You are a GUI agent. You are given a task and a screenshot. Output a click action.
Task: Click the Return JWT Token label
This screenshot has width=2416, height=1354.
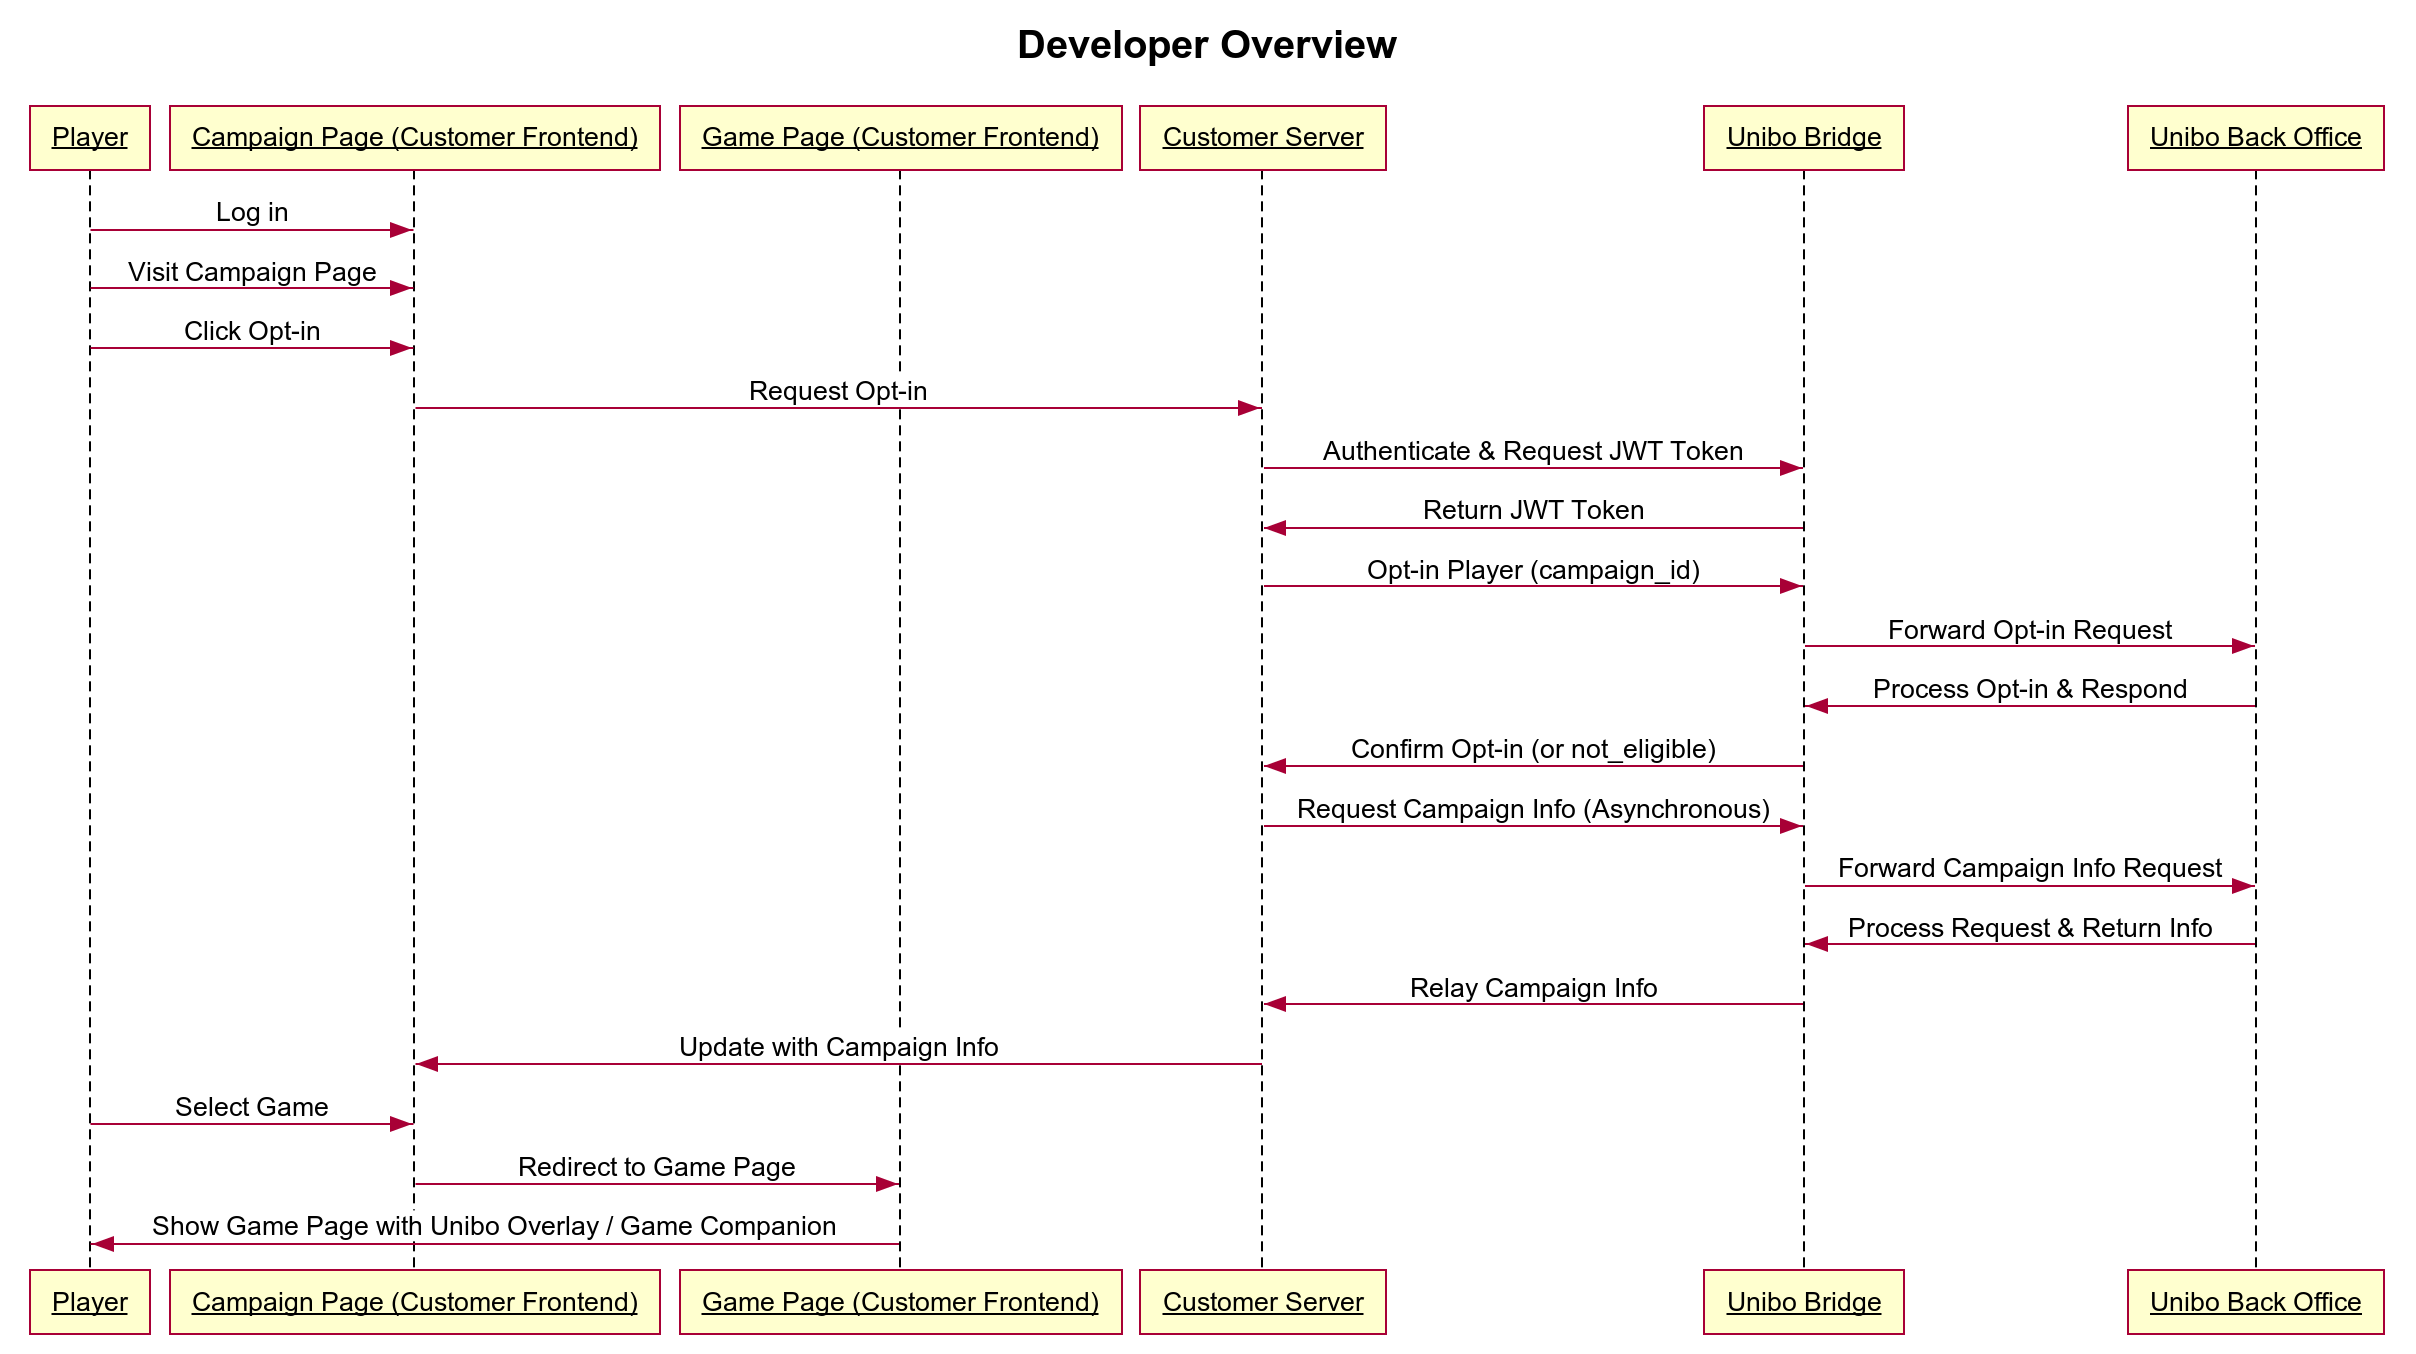[x=1533, y=510]
